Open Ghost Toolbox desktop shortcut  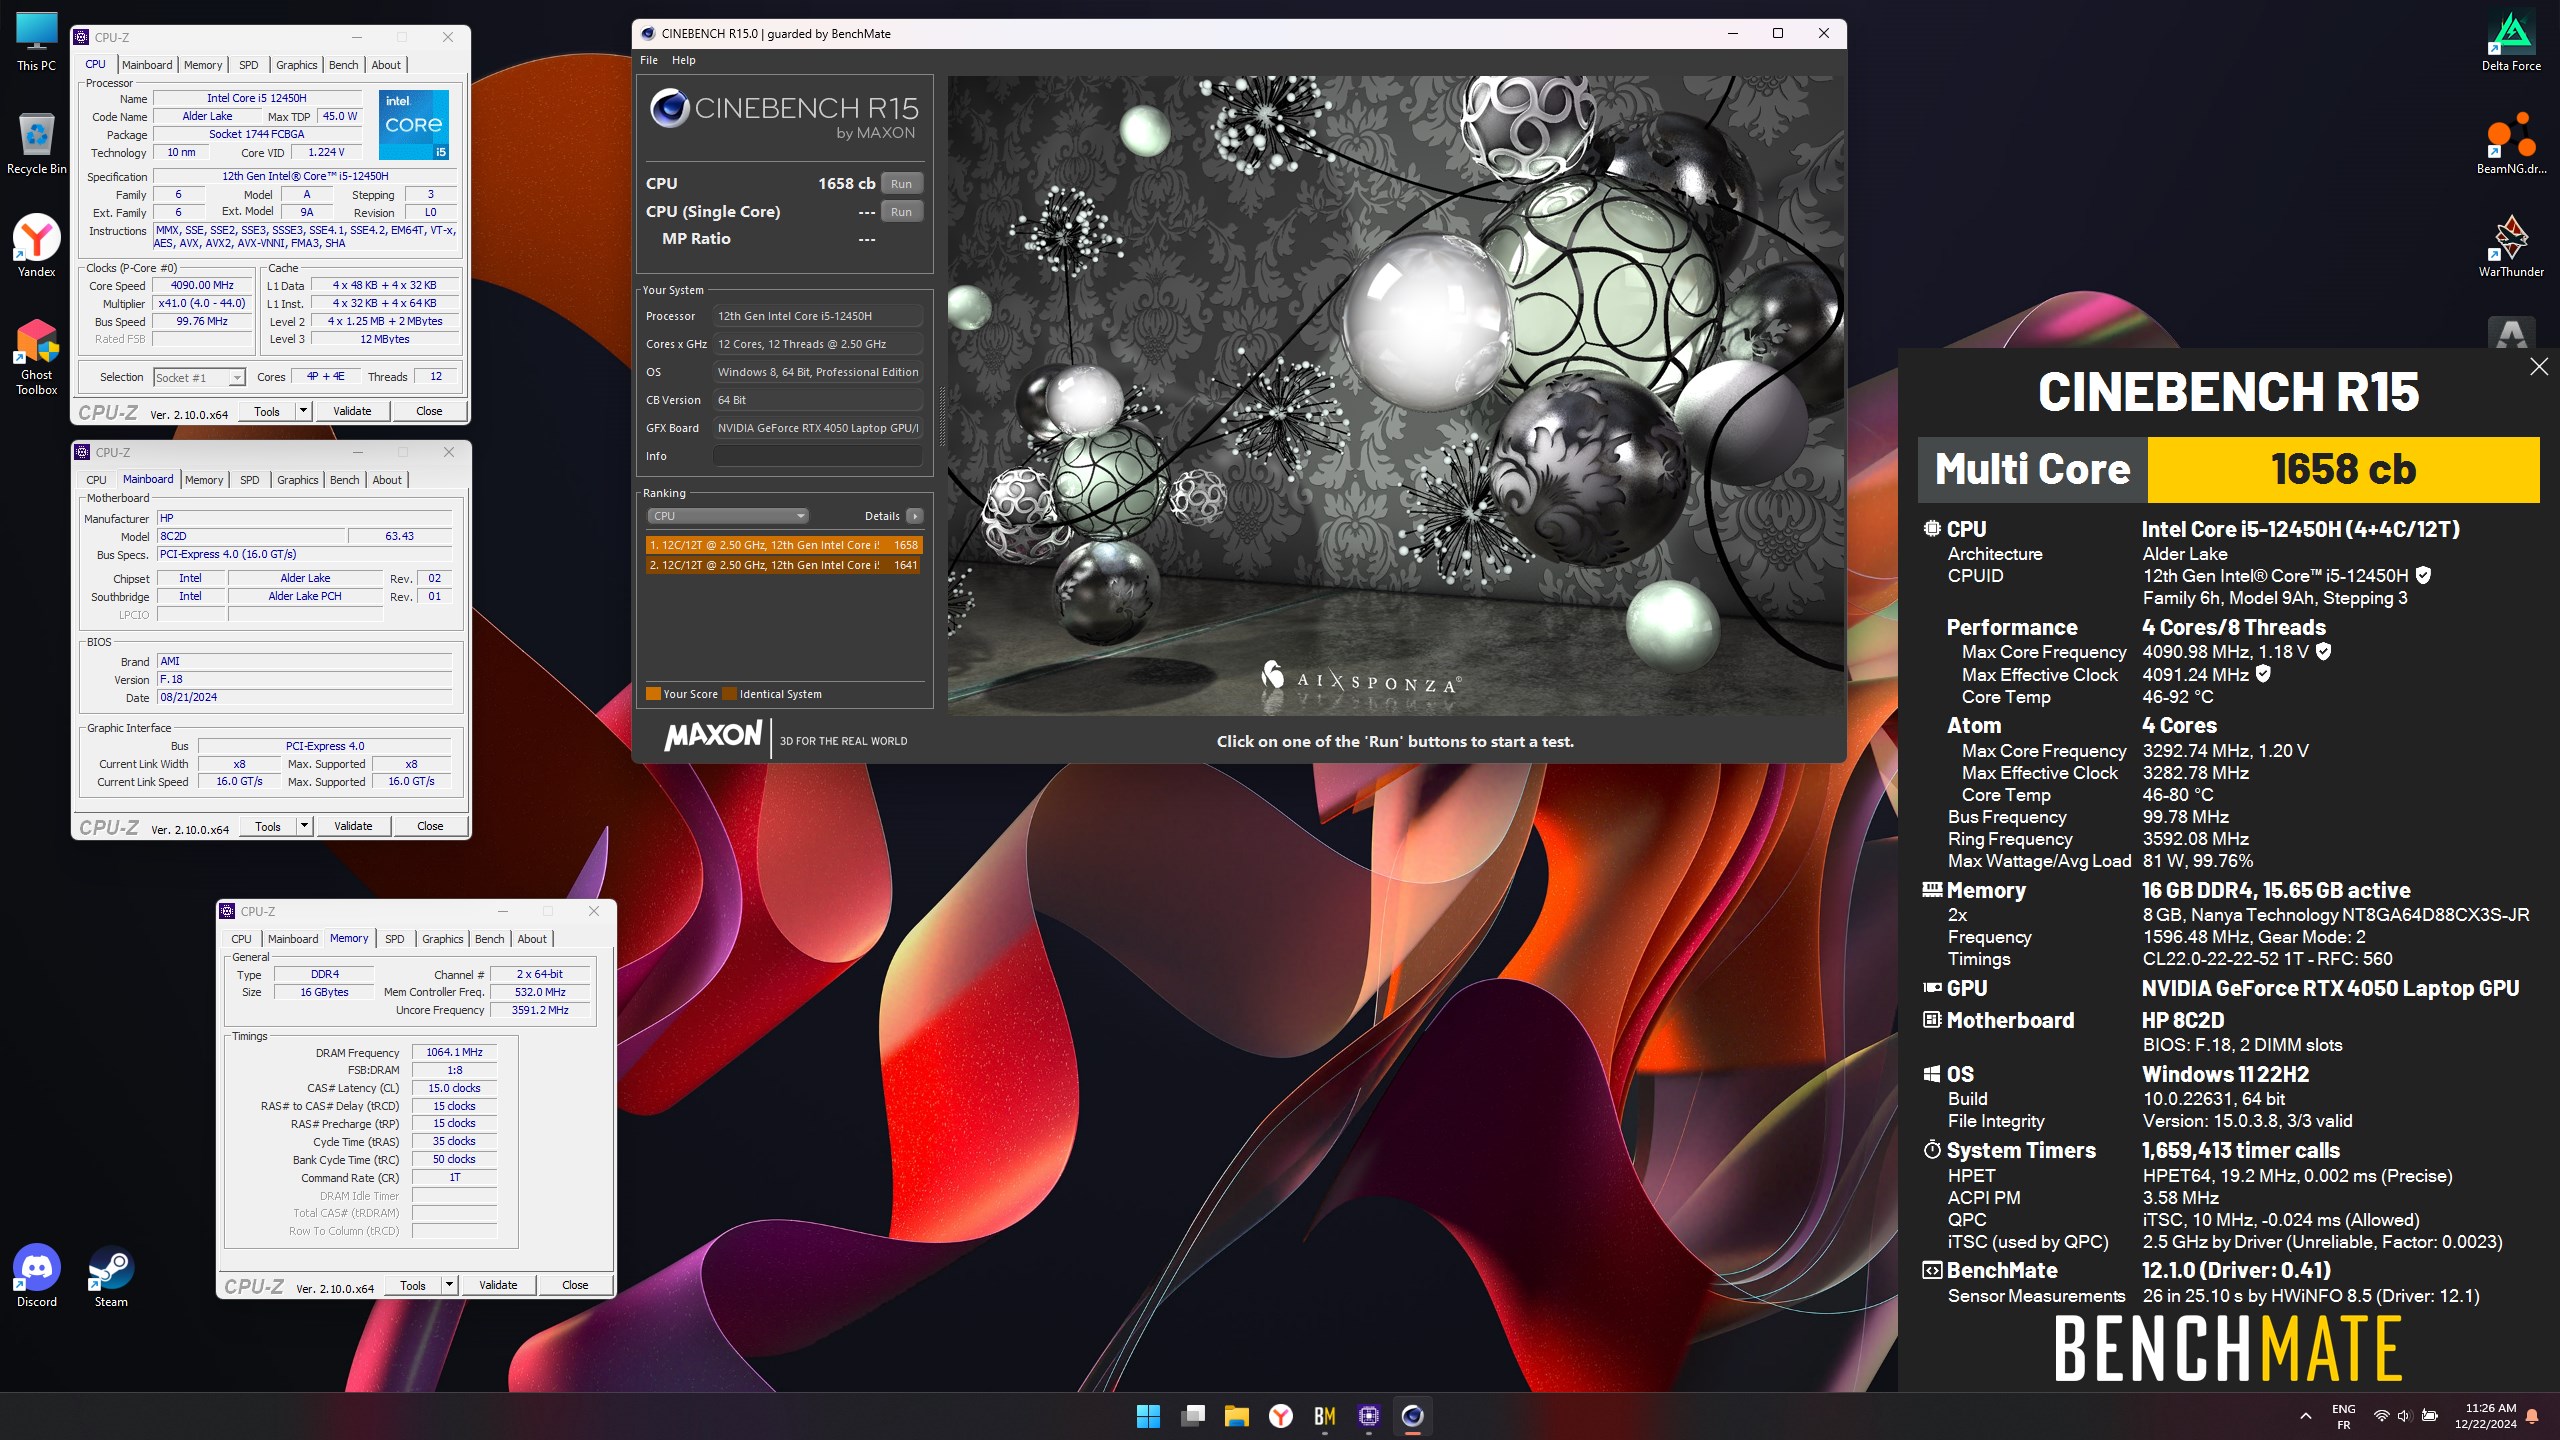[36, 357]
